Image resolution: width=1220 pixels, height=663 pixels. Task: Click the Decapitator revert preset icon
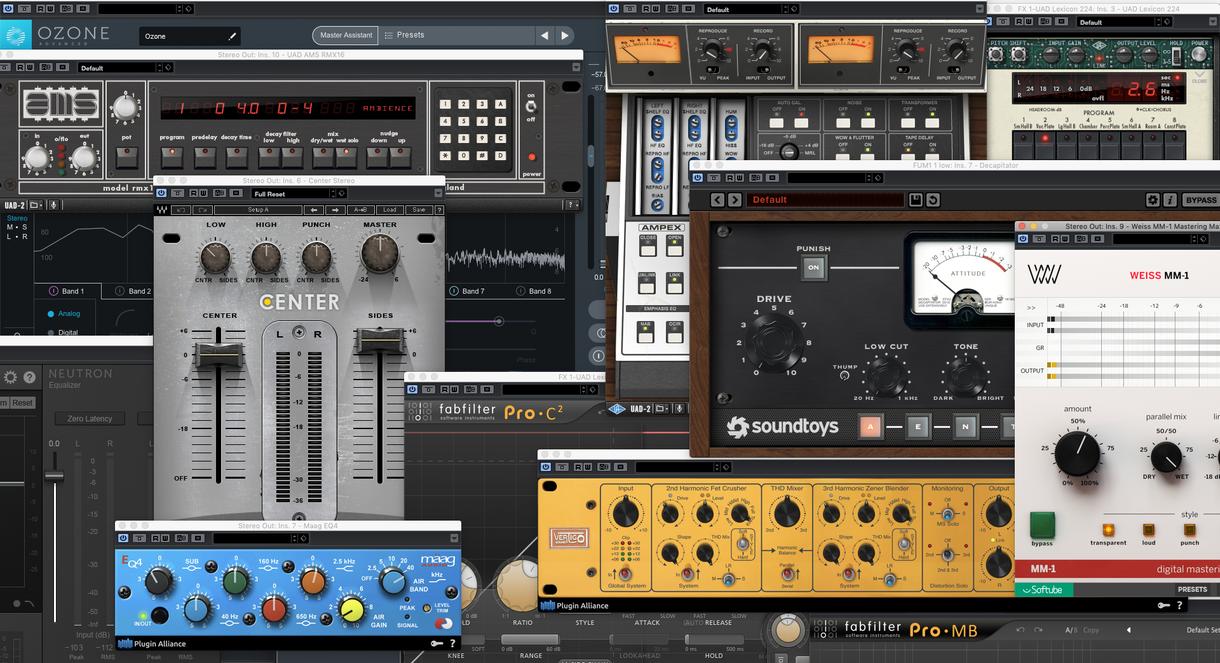click(932, 200)
